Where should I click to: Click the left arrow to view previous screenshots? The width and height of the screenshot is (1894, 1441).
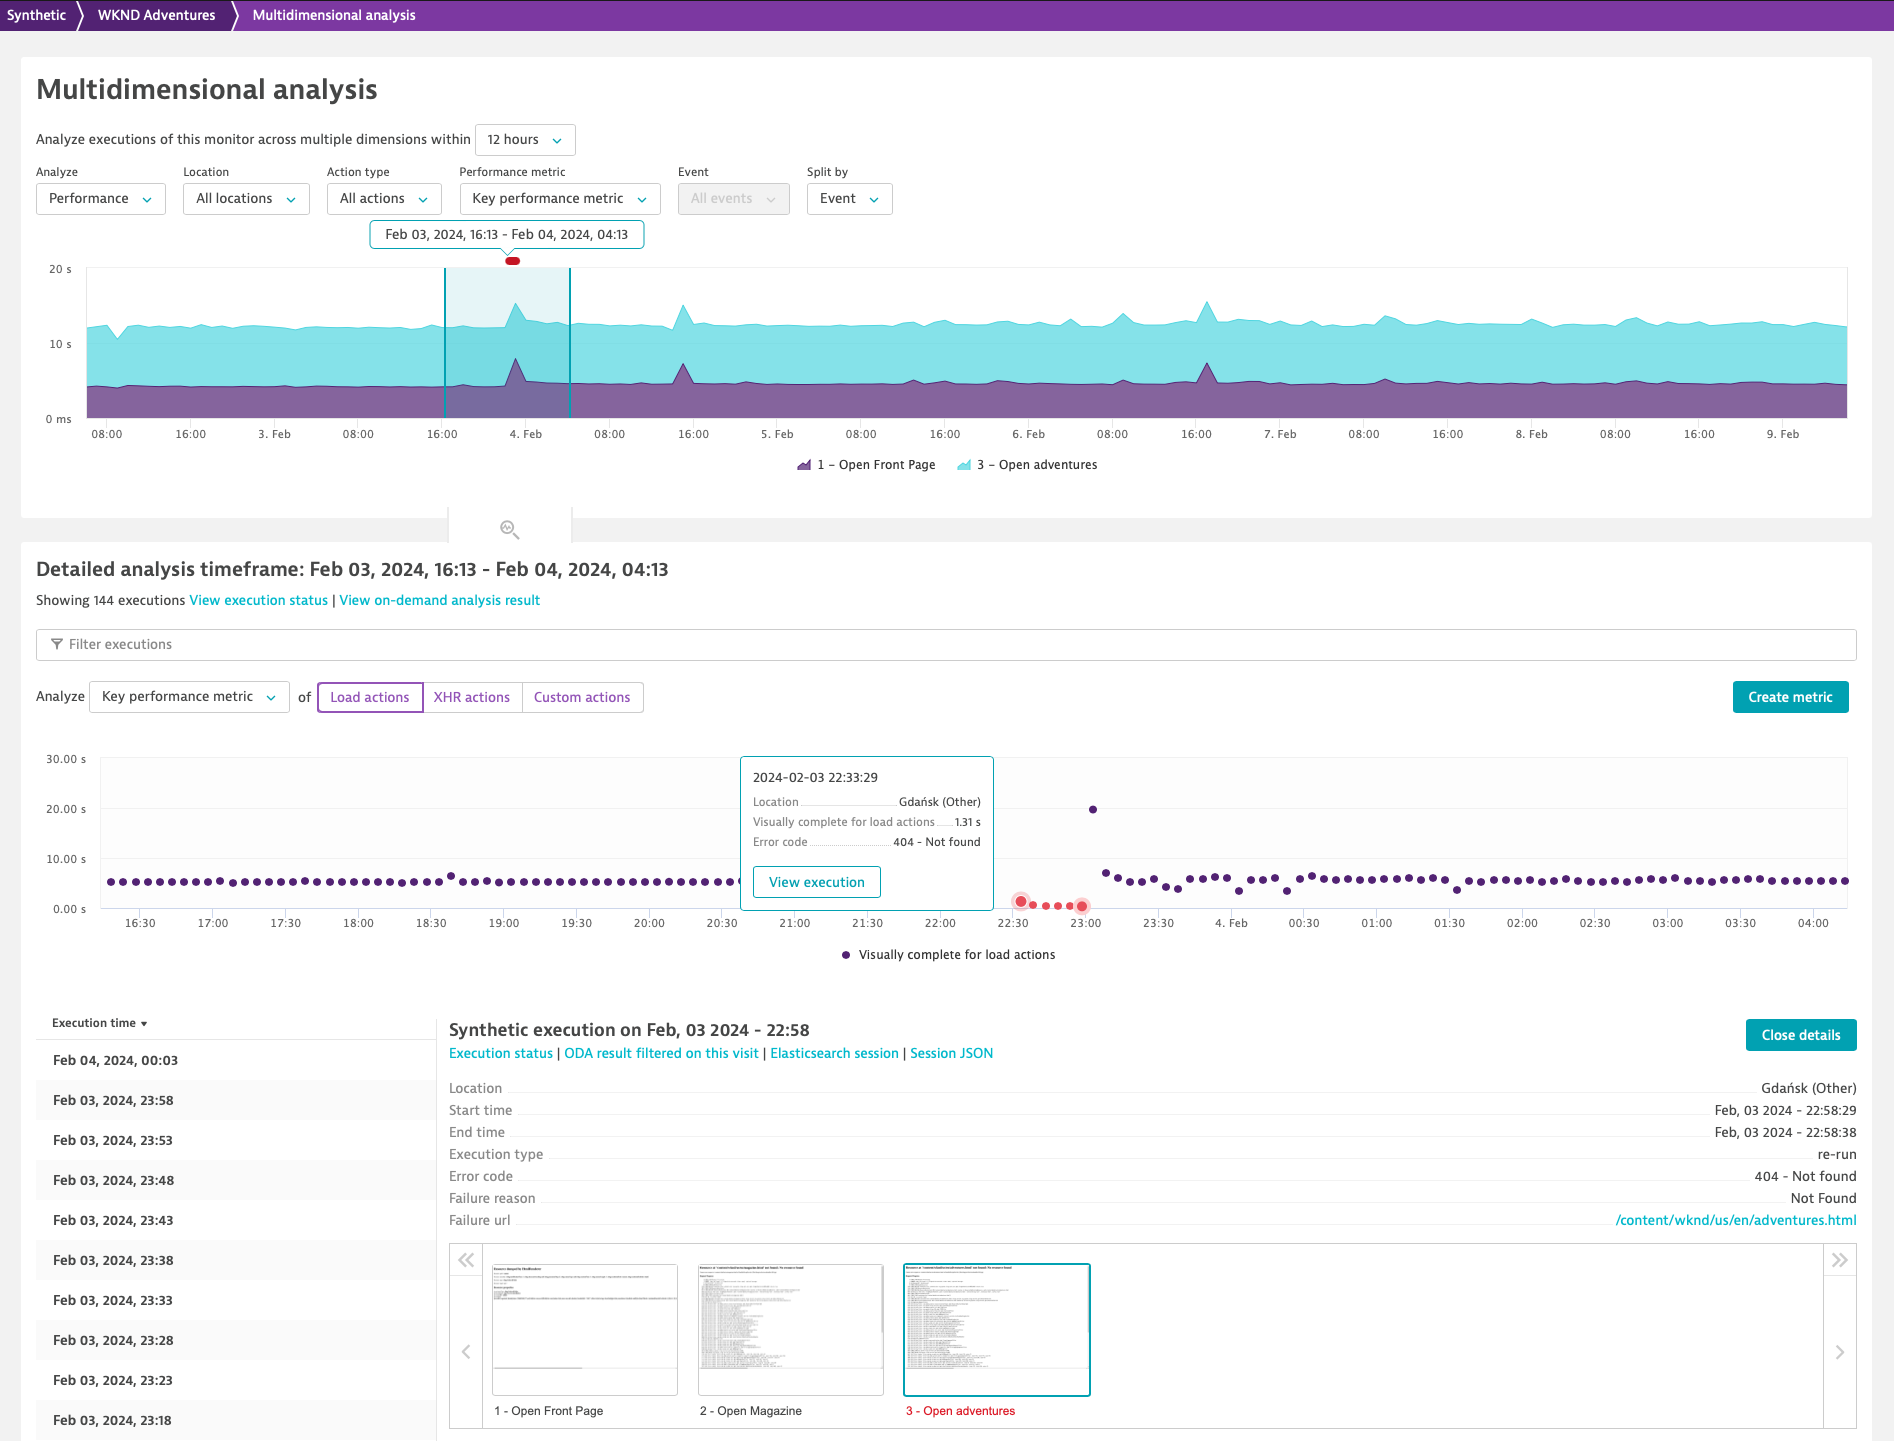pyautogui.click(x=465, y=1351)
